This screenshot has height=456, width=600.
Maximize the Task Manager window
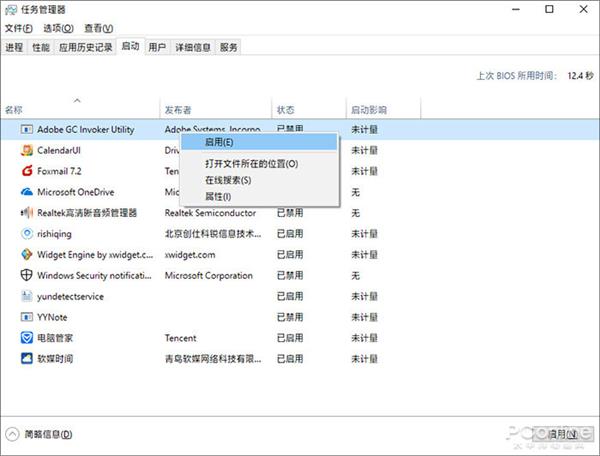click(549, 9)
